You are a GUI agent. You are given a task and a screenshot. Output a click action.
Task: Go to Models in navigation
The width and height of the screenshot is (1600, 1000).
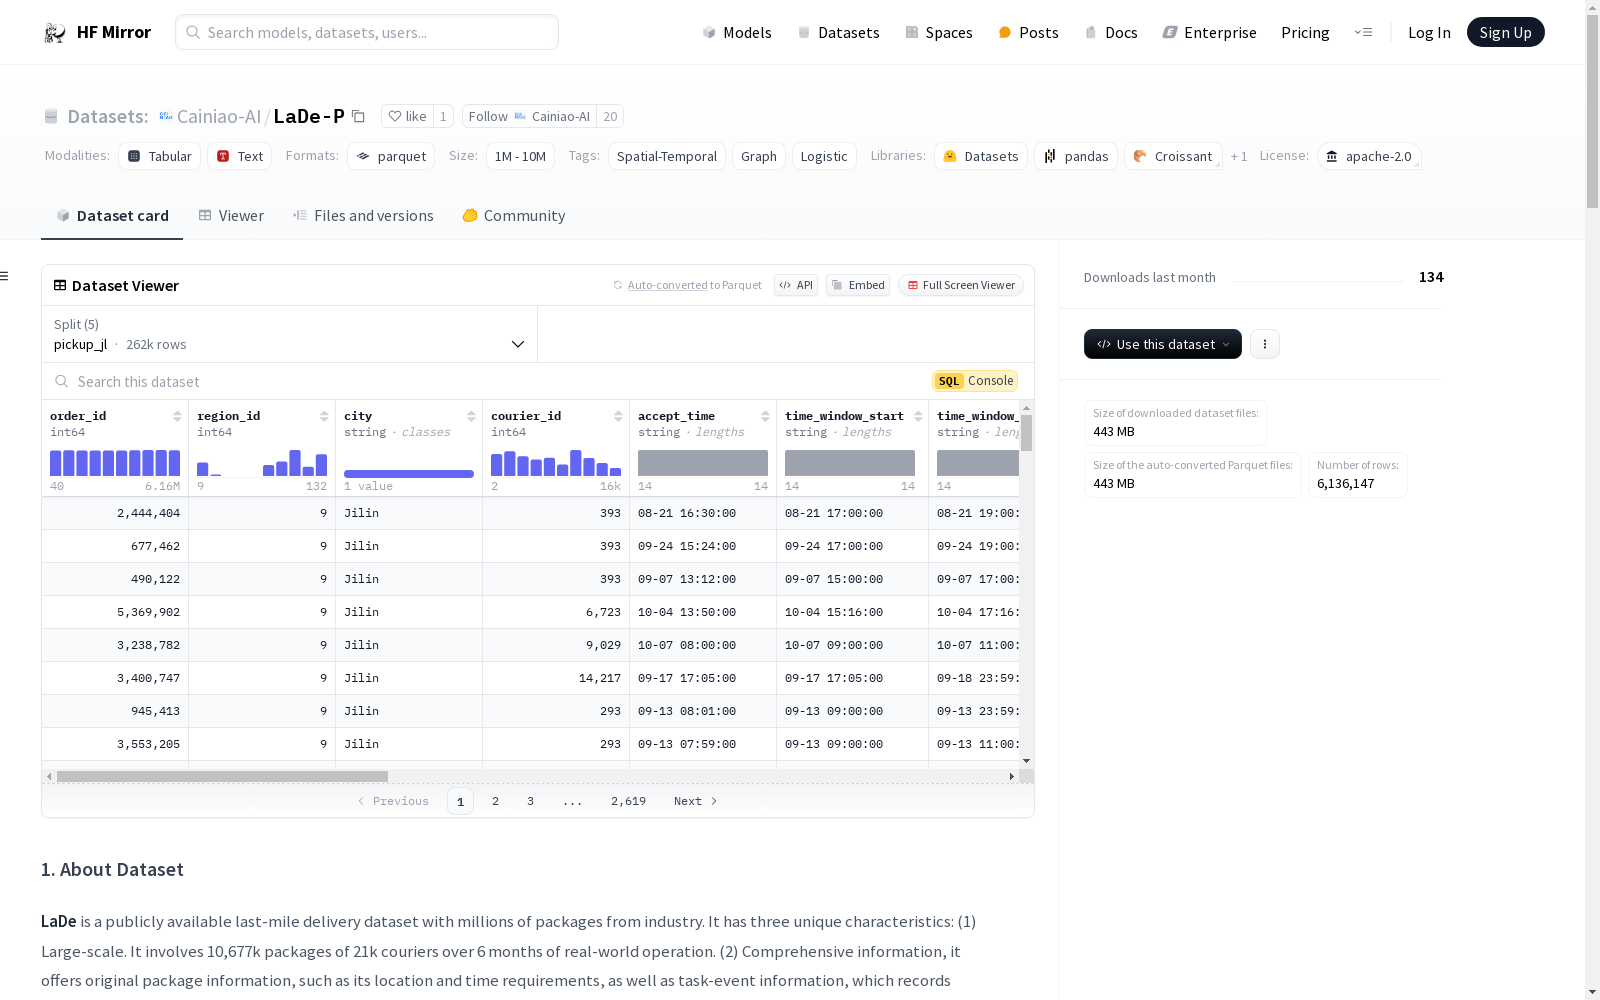tap(737, 33)
